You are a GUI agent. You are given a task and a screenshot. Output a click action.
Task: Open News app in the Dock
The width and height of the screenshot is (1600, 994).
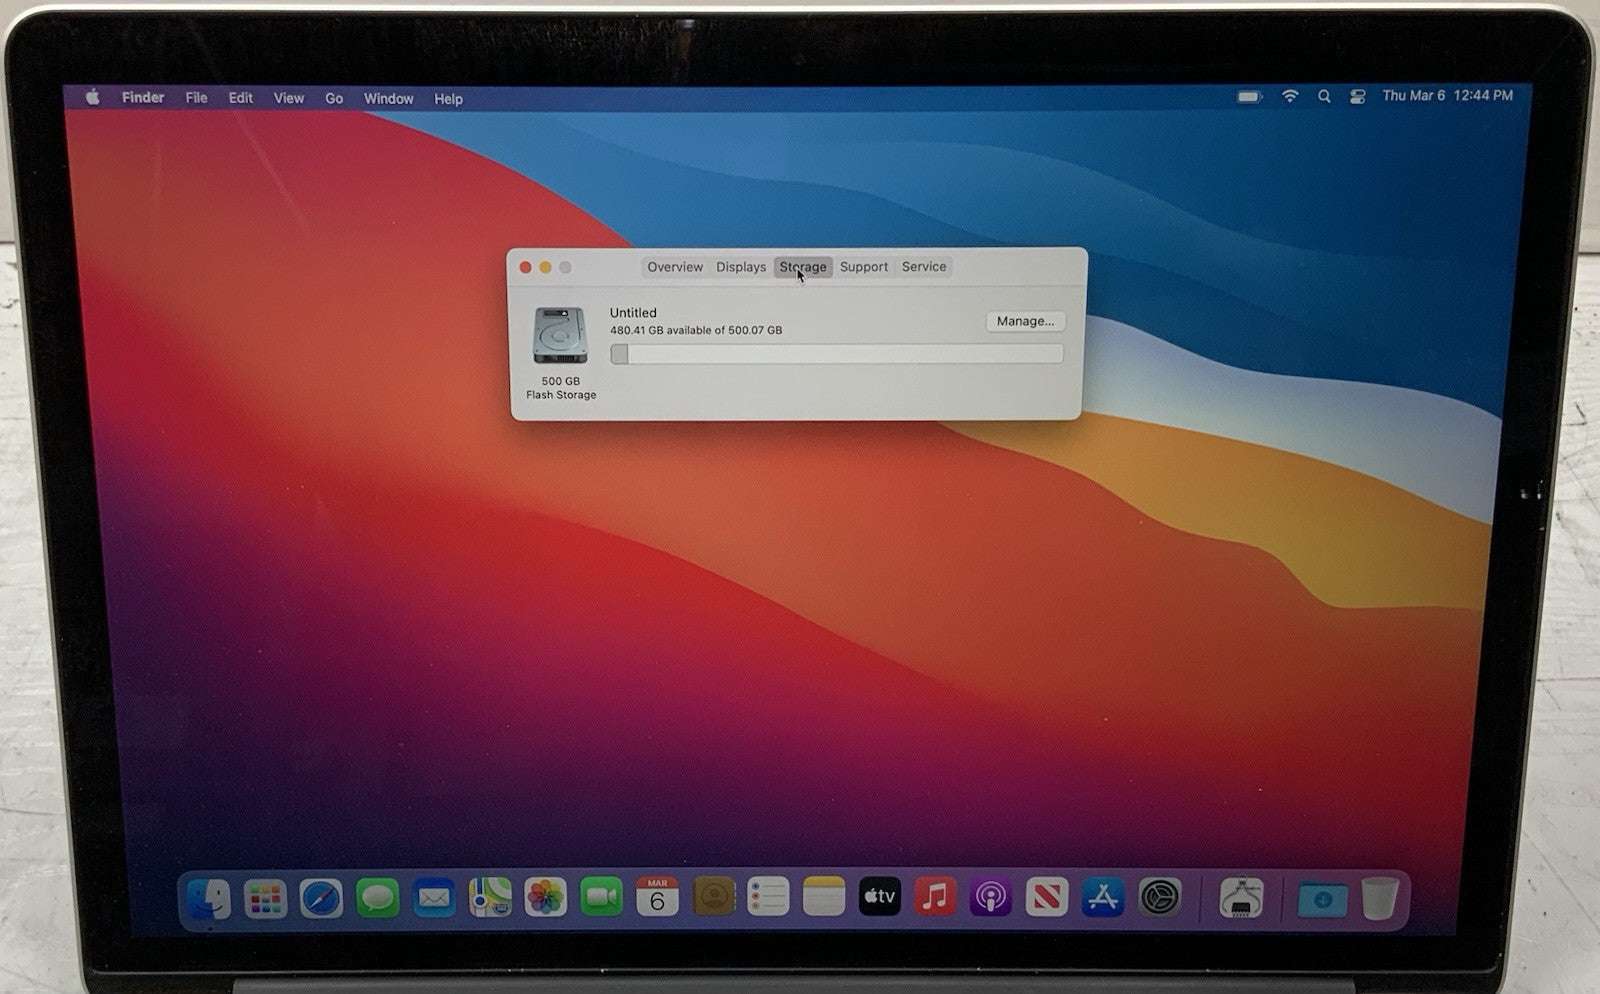click(x=1047, y=897)
